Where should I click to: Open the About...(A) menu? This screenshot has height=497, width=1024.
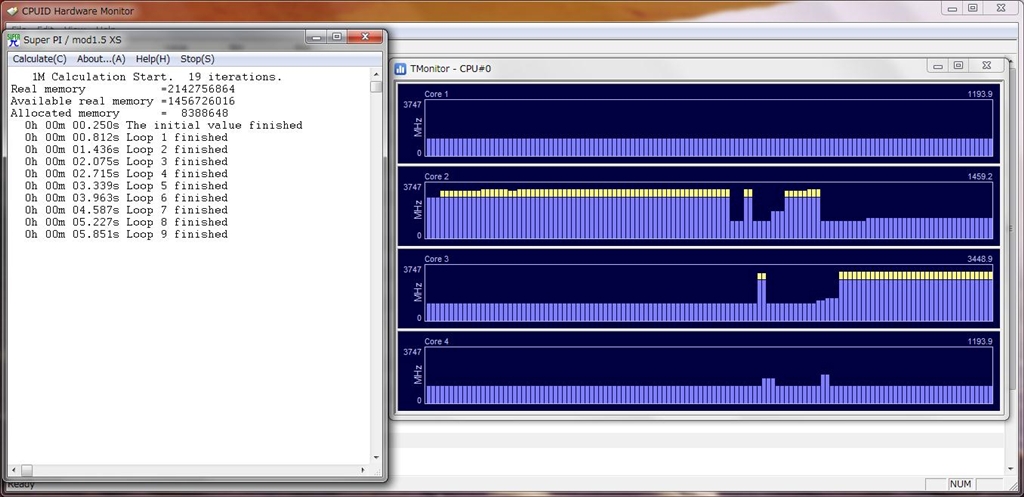tap(101, 59)
